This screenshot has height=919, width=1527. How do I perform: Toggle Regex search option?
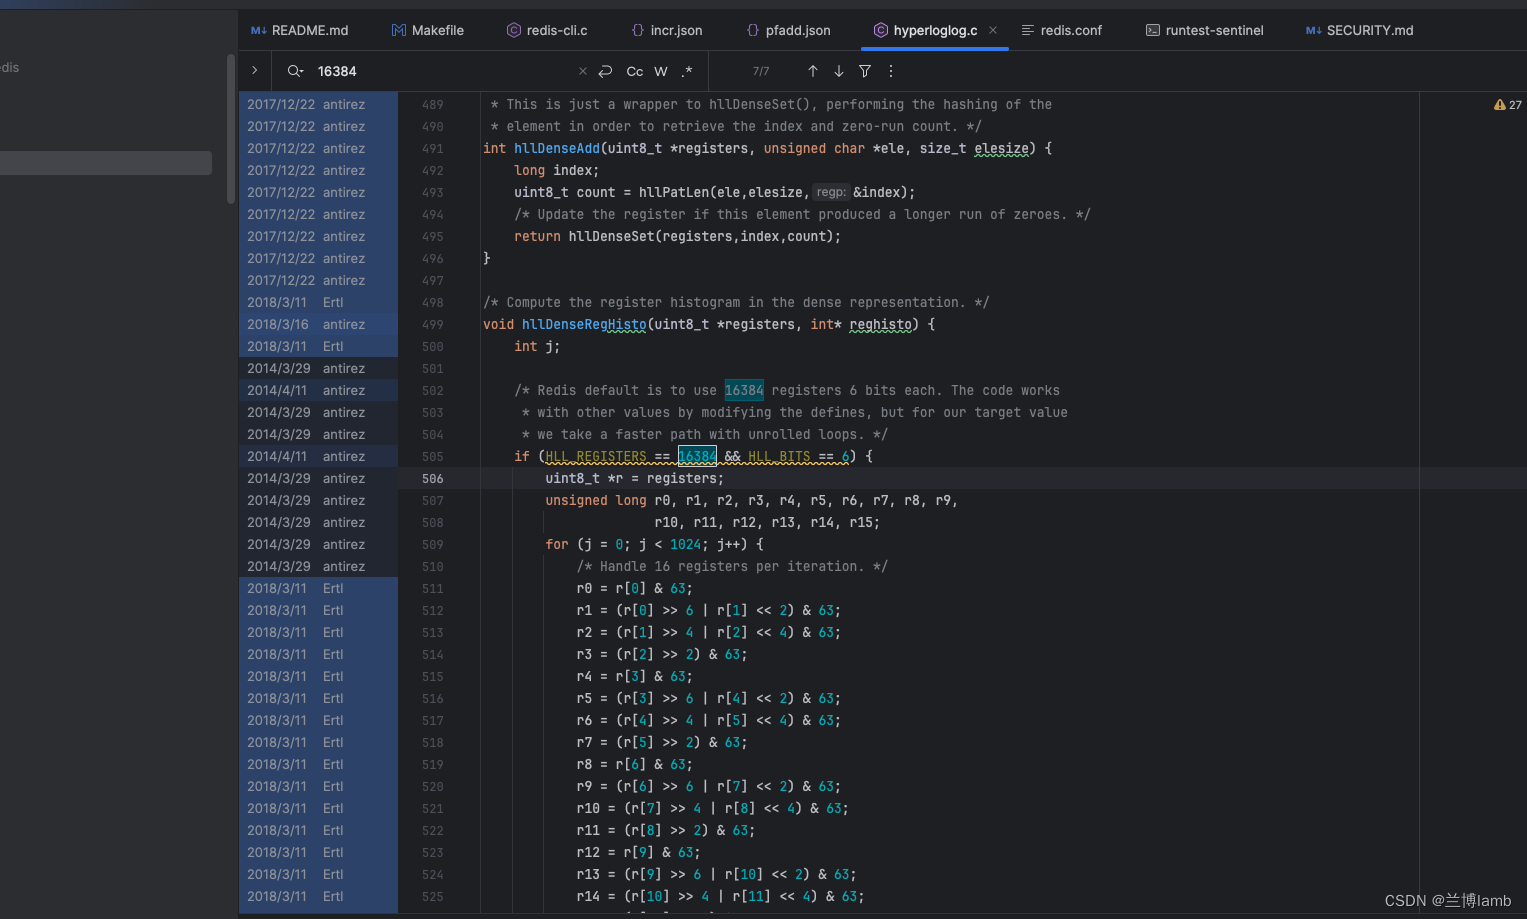tap(687, 71)
